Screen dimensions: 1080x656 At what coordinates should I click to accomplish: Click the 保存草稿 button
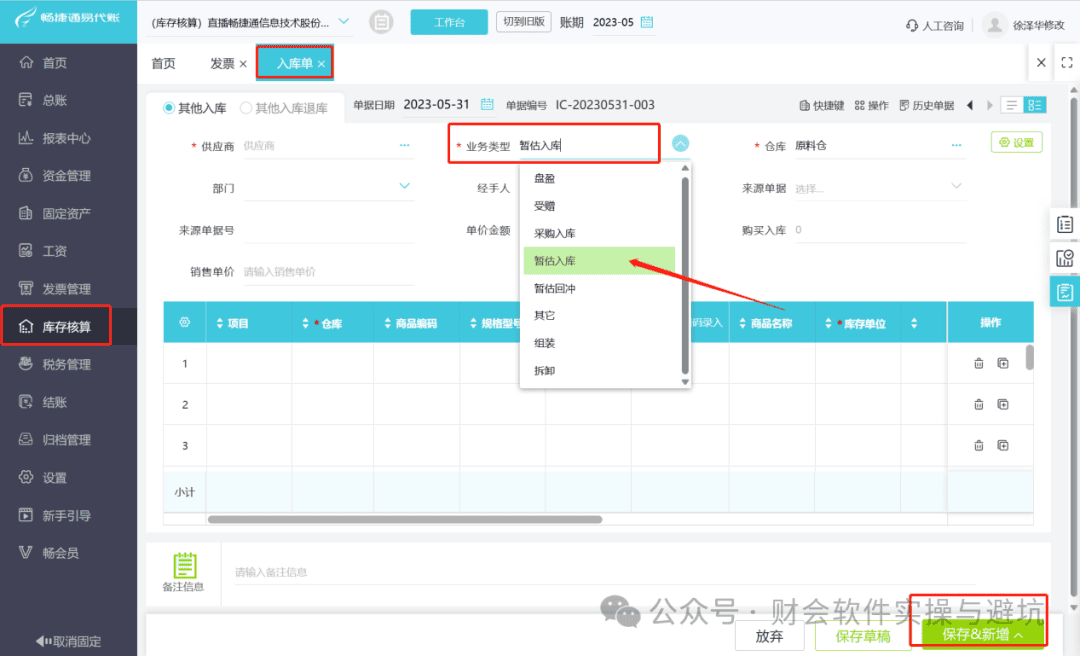click(x=862, y=636)
